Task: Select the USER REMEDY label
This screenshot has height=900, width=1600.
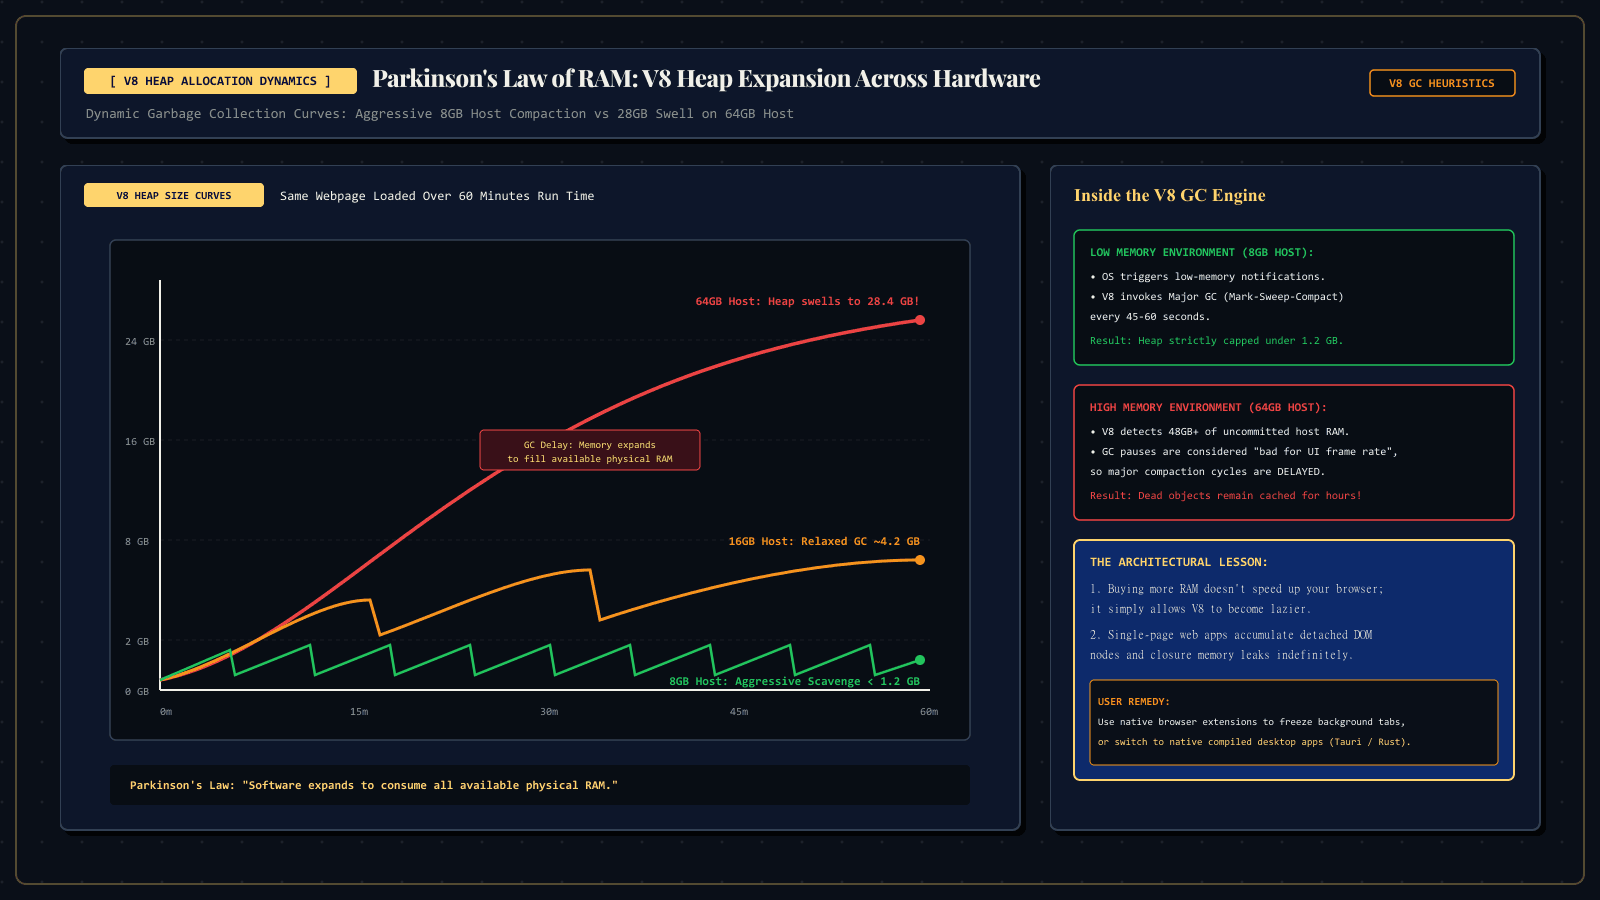Action: (x=1134, y=702)
